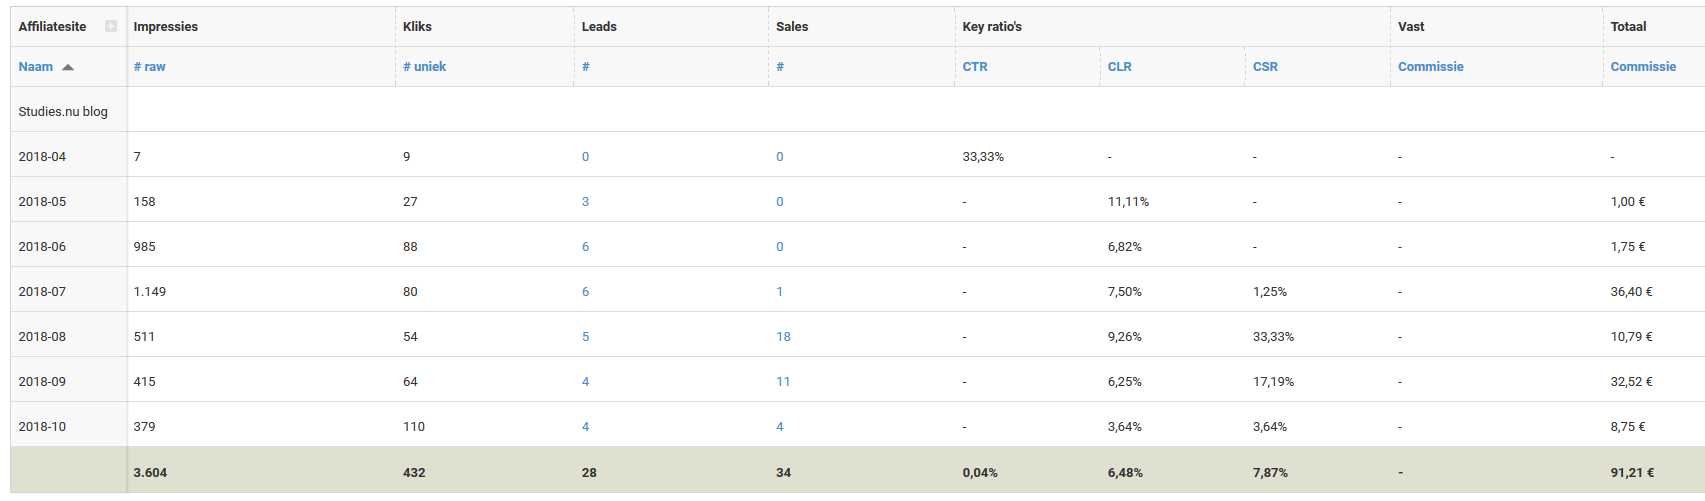
Task: Open the 18 sales for 2018-08
Action: click(783, 336)
